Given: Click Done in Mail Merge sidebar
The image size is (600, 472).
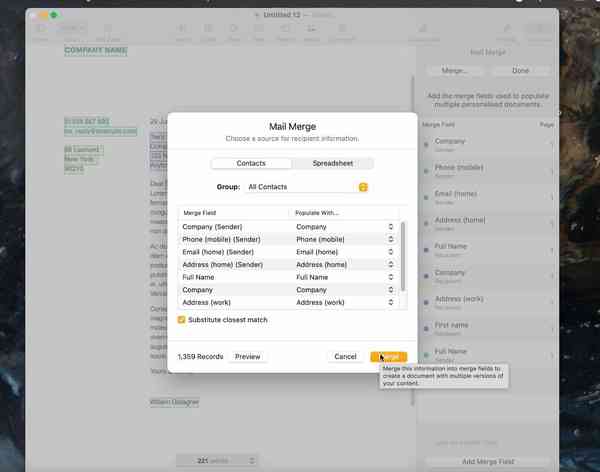Looking at the screenshot, I should click(x=520, y=71).
